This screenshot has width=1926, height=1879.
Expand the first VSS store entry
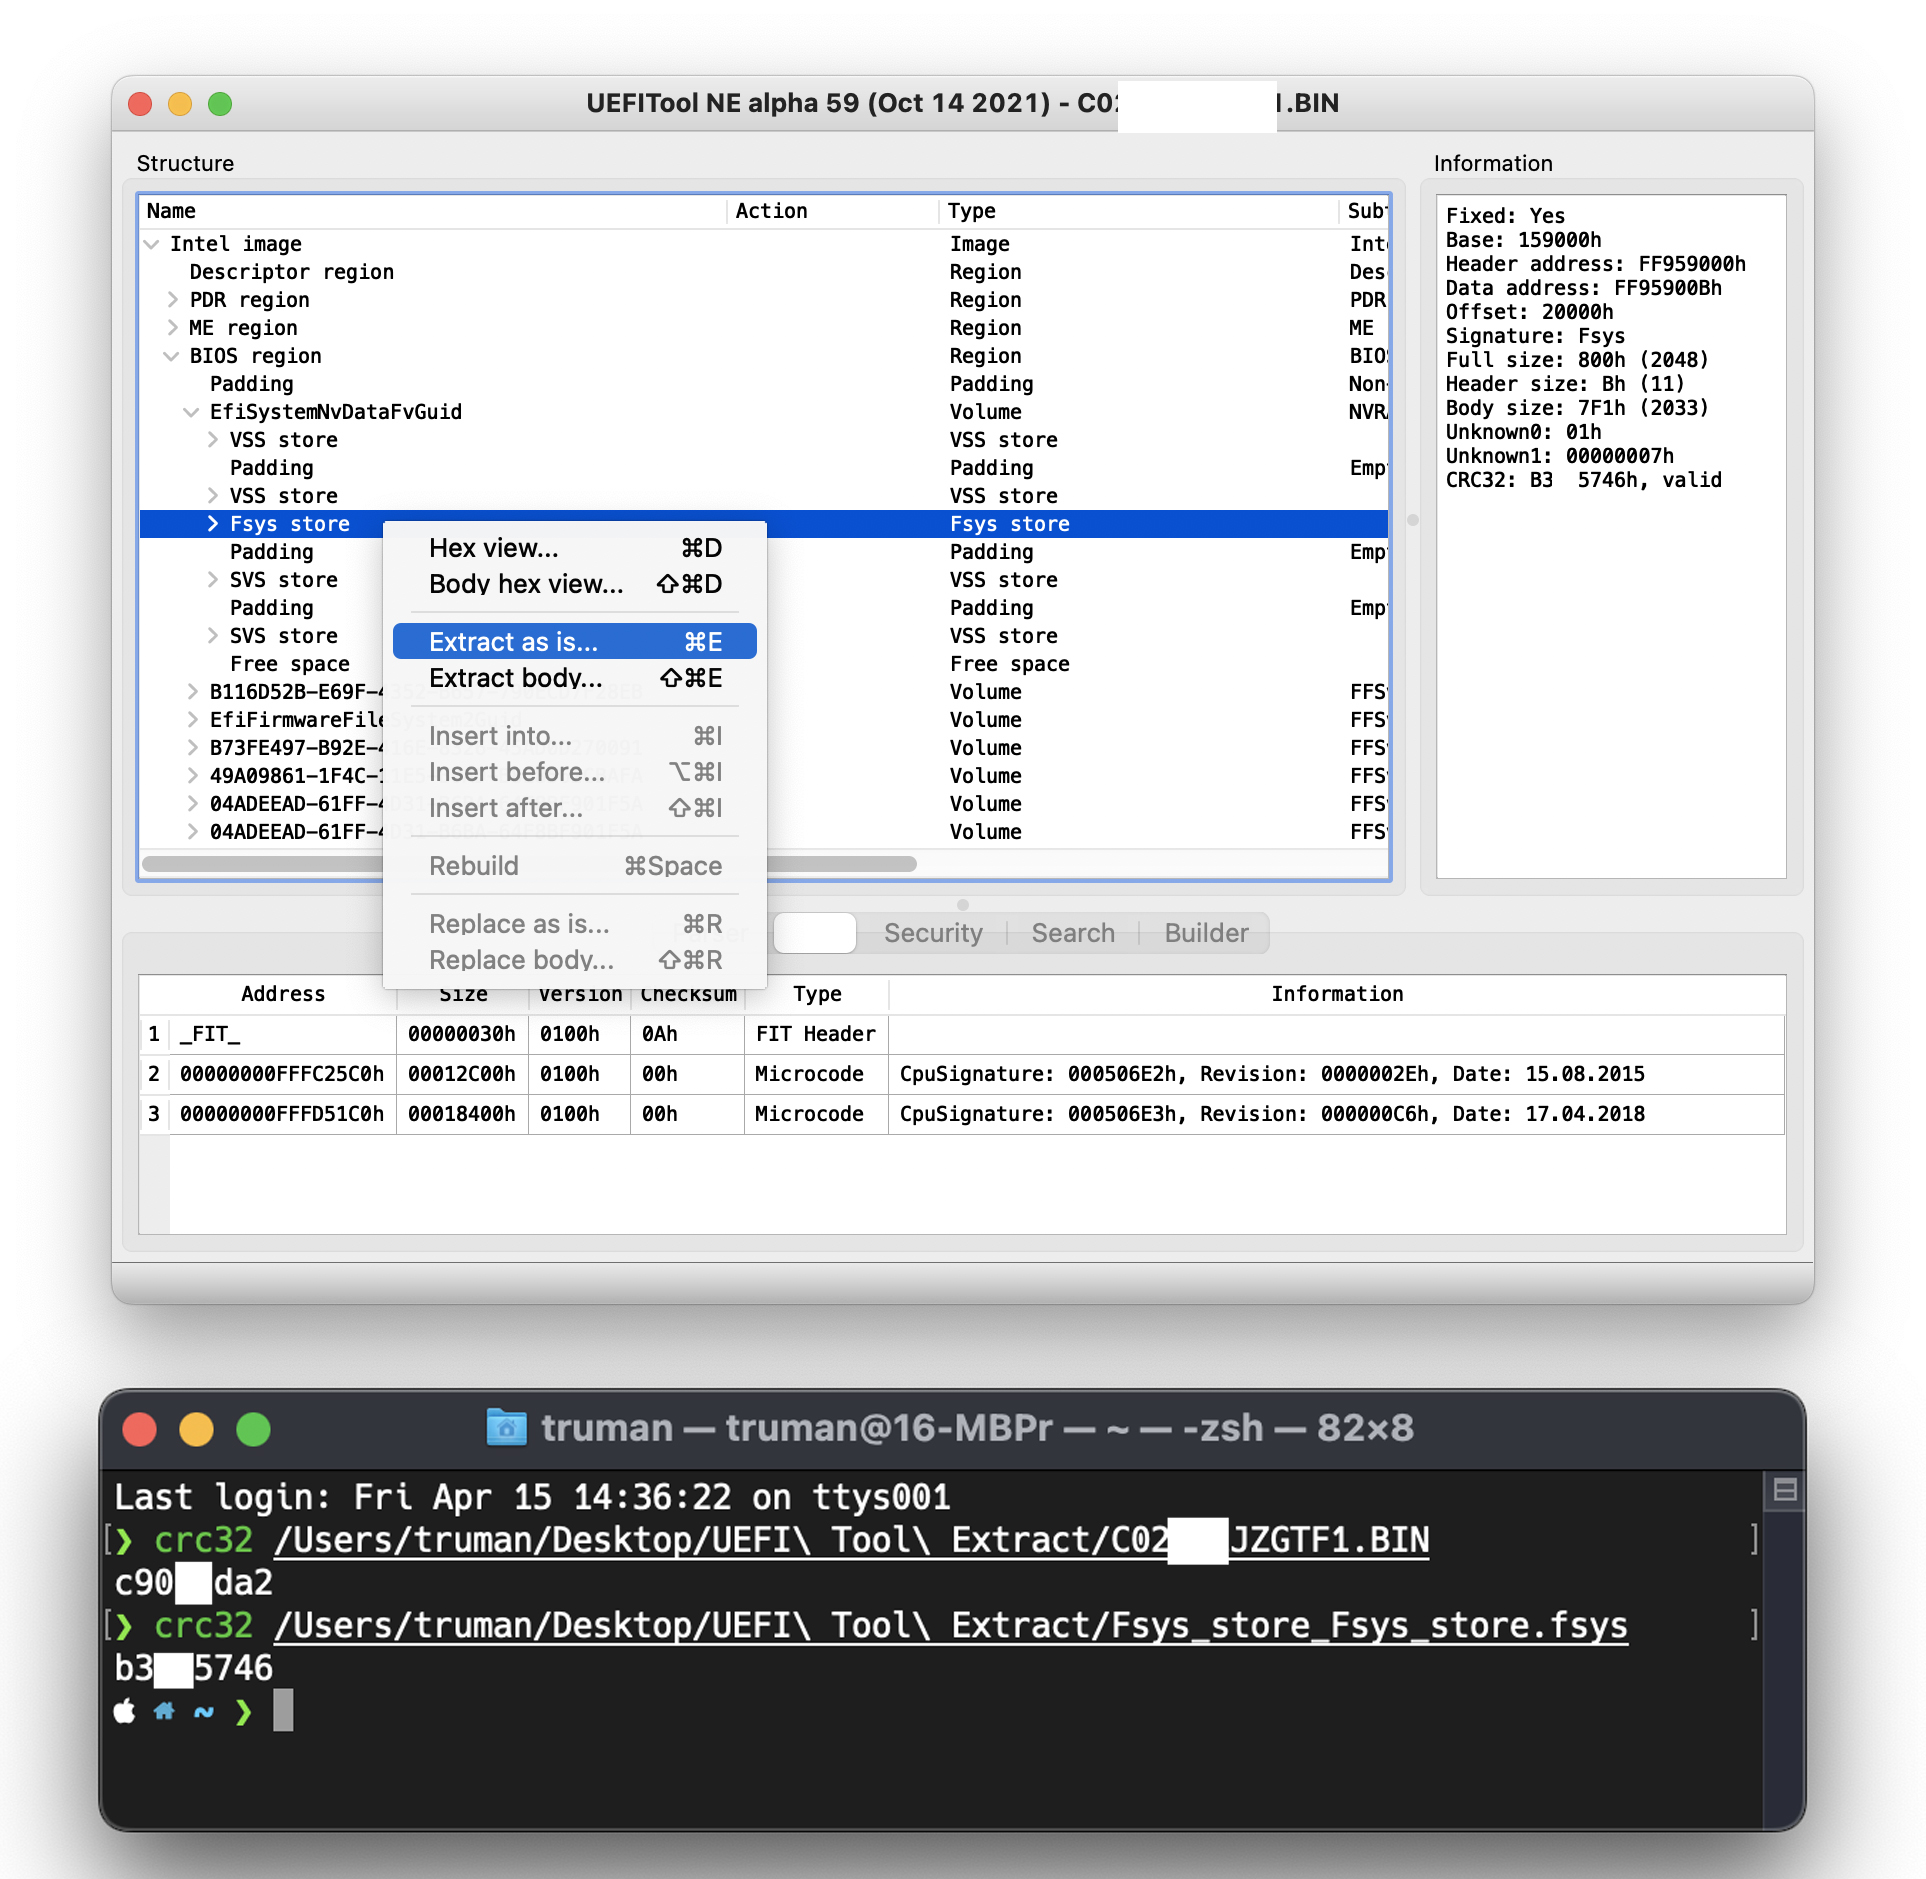(x=213, y=440)
